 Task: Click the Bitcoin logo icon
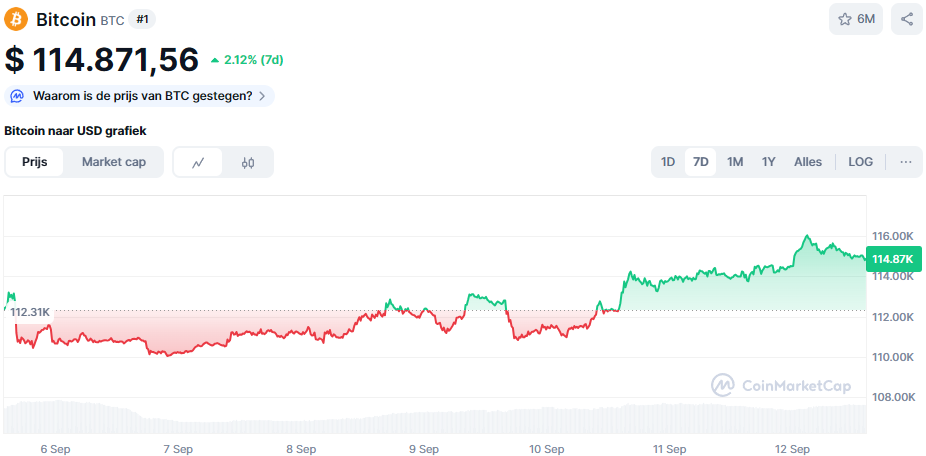pyautogui.click(x=16, y=19)
